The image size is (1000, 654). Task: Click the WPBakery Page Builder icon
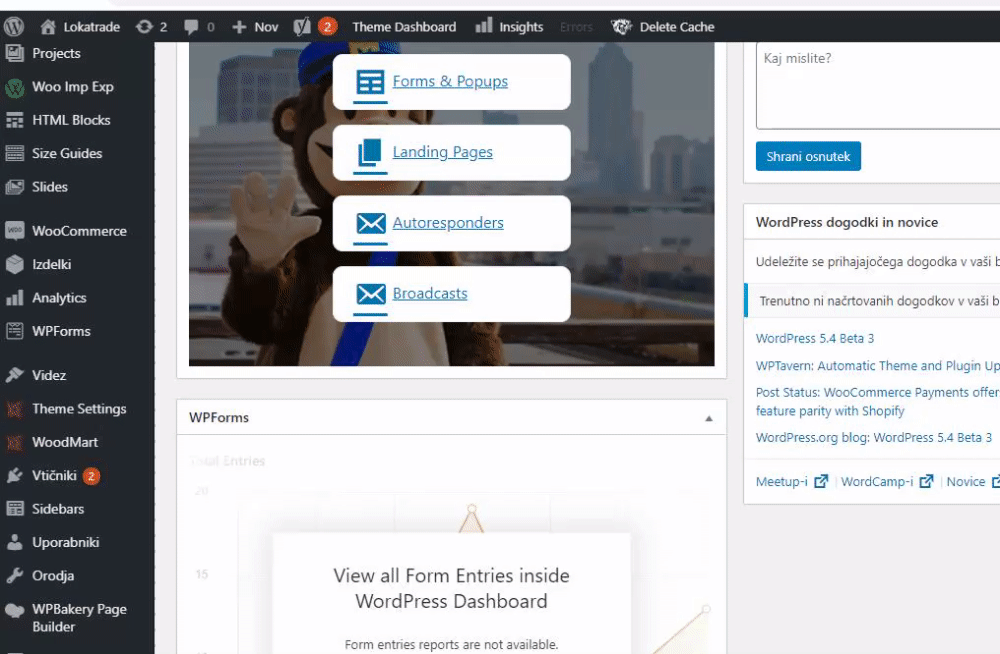15,610
